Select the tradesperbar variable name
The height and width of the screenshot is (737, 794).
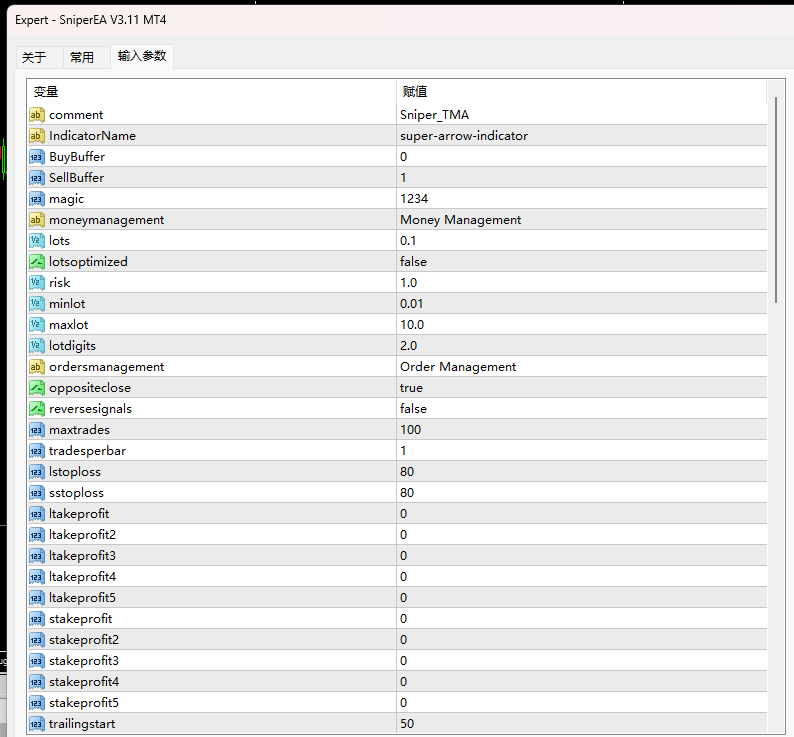[x=88, y=451]
